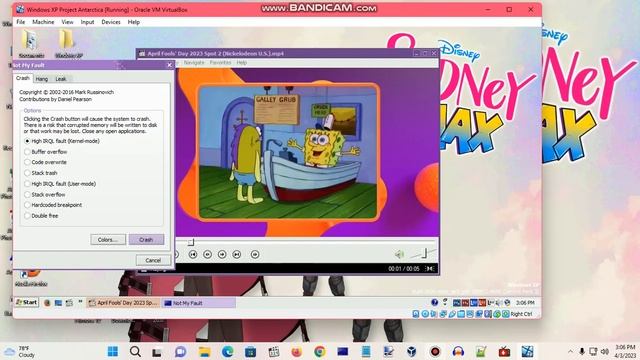Screen dimensions: 640x360
Task: Open the media player Favorites menu
Action: click(x=220, y=62)
